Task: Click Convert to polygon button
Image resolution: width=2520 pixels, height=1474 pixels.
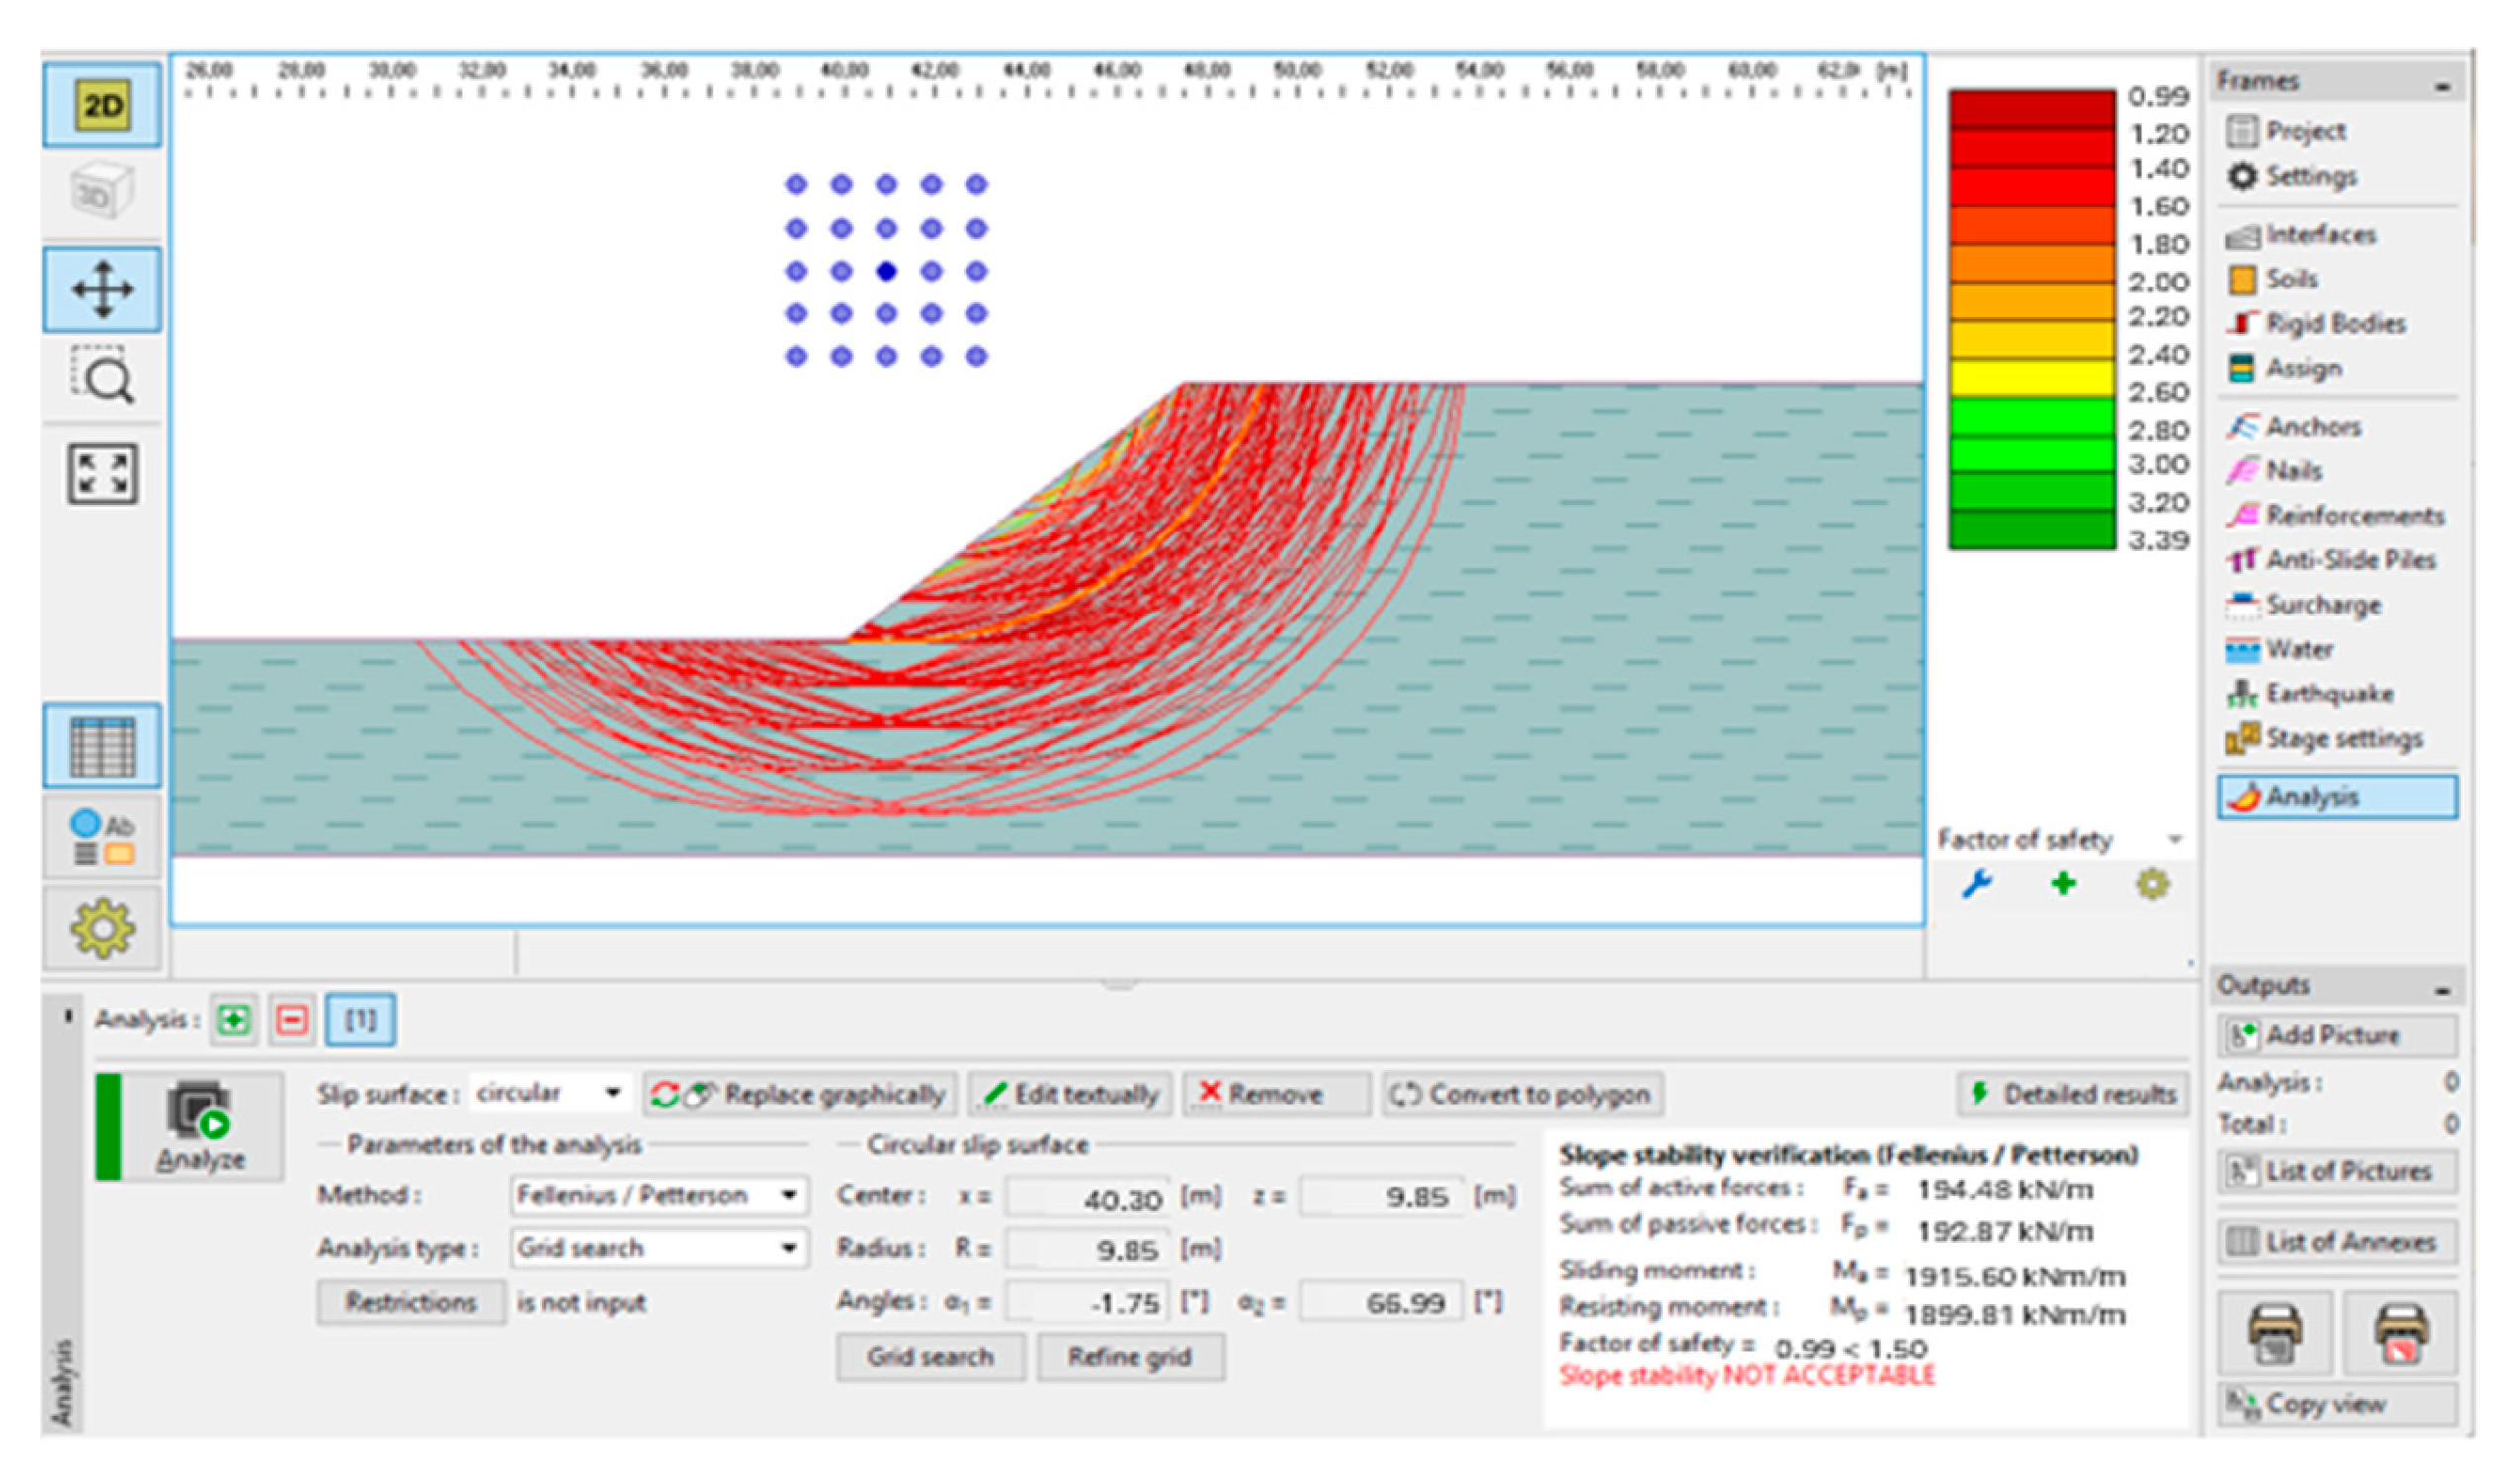Action: tap(1523, 1094)
